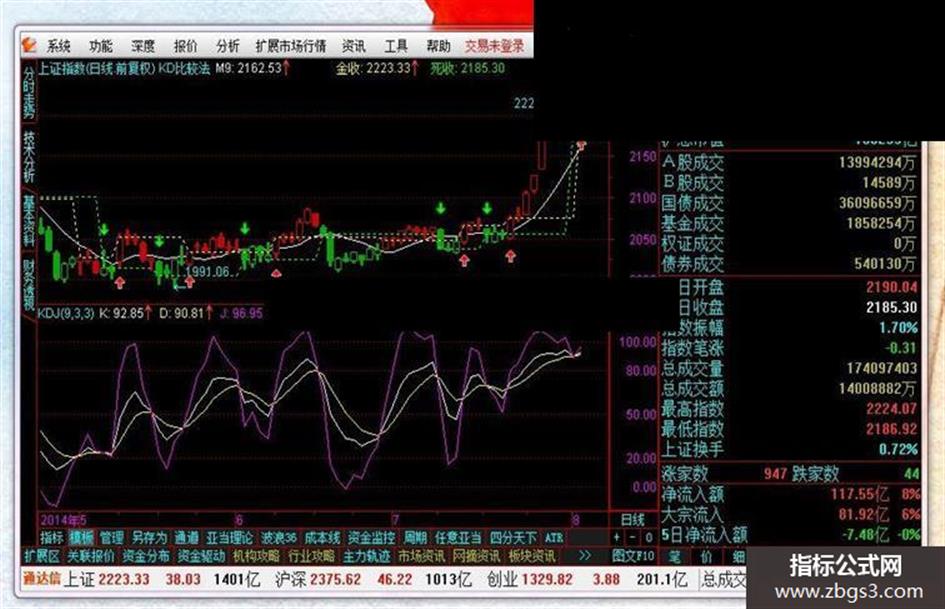This screenshot has height=609, width=945.
Task: Click the 图文F10 button
Action: [633, 556]
